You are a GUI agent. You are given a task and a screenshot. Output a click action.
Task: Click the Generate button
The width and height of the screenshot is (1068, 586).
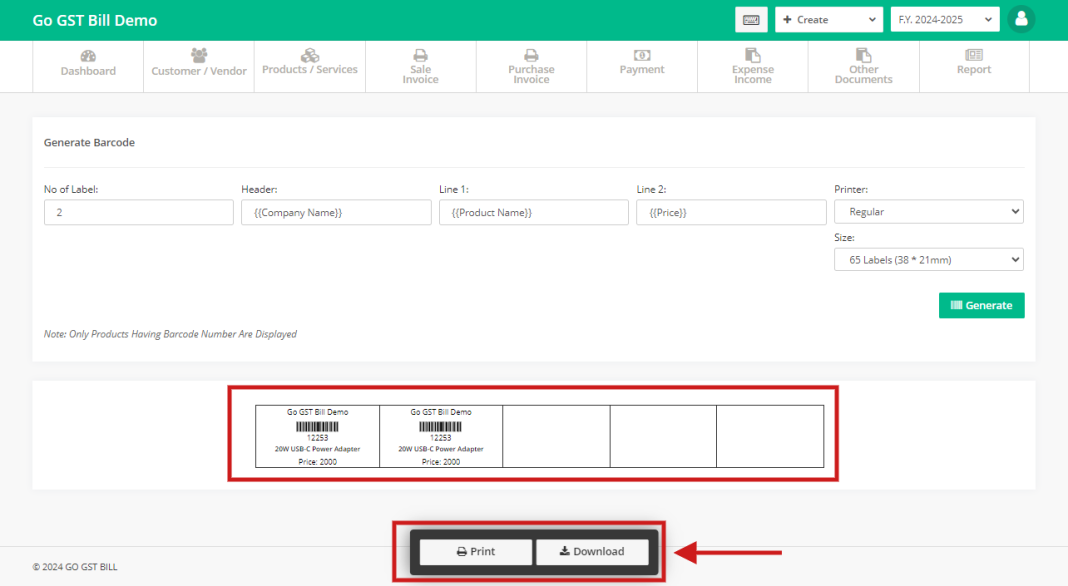[x=981, y=305]
